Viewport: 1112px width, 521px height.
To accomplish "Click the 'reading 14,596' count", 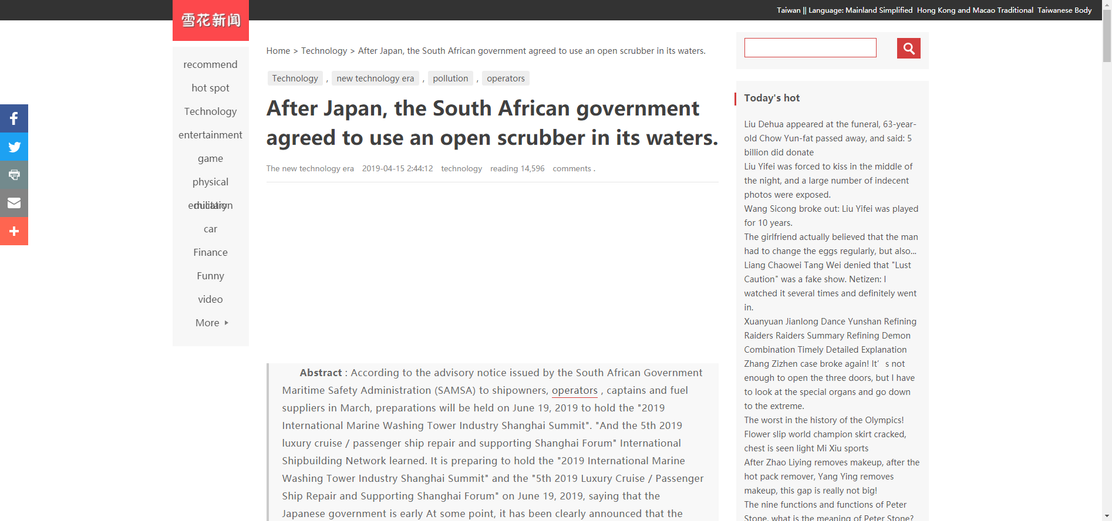I will (x=518, y=169).
